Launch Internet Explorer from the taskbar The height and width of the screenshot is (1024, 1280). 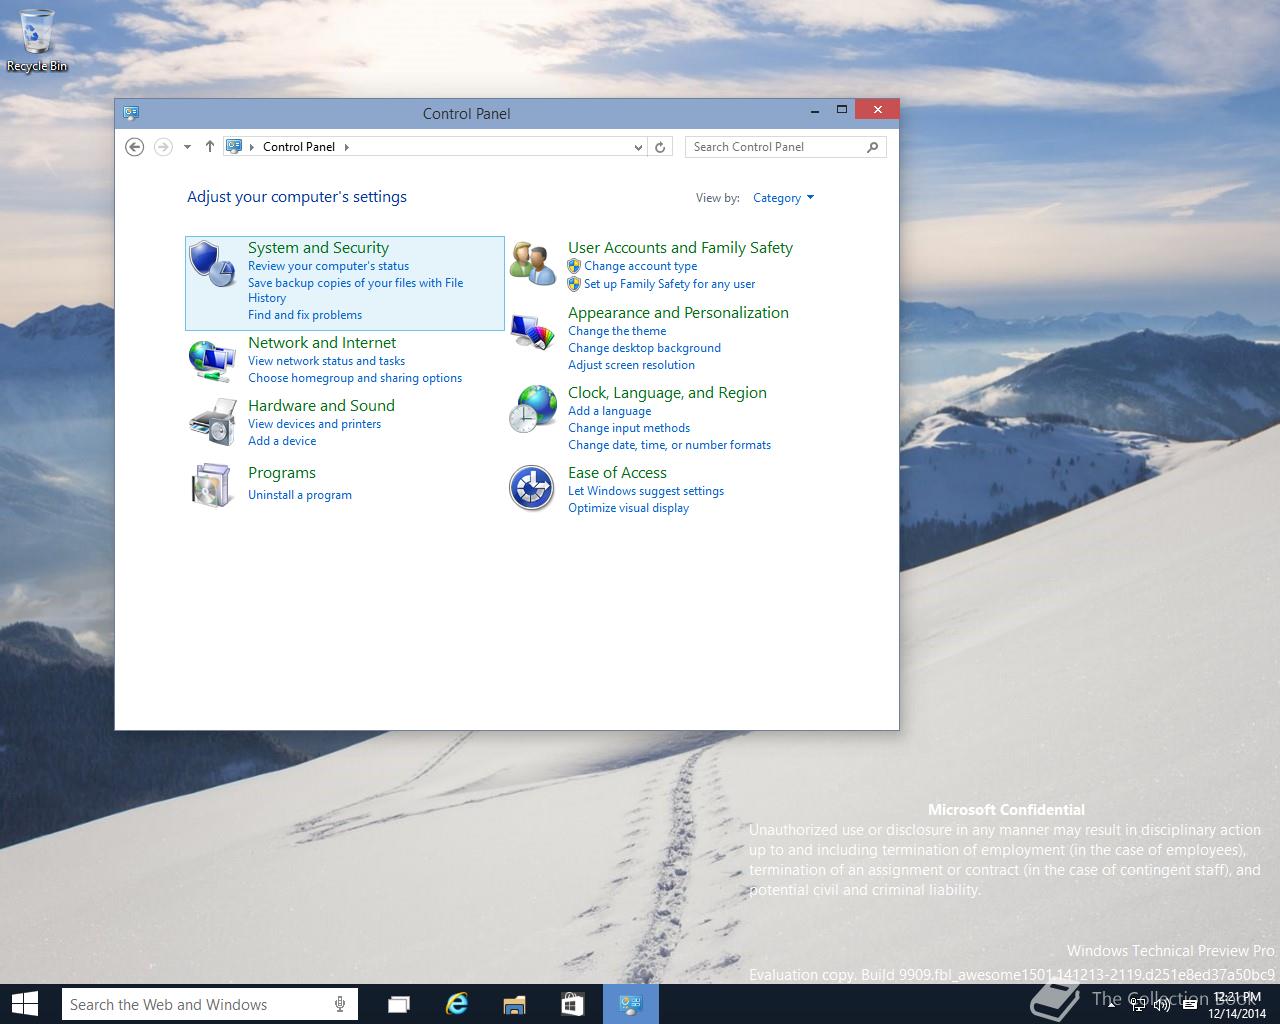pyautogui.click(x=457, y=1004)
